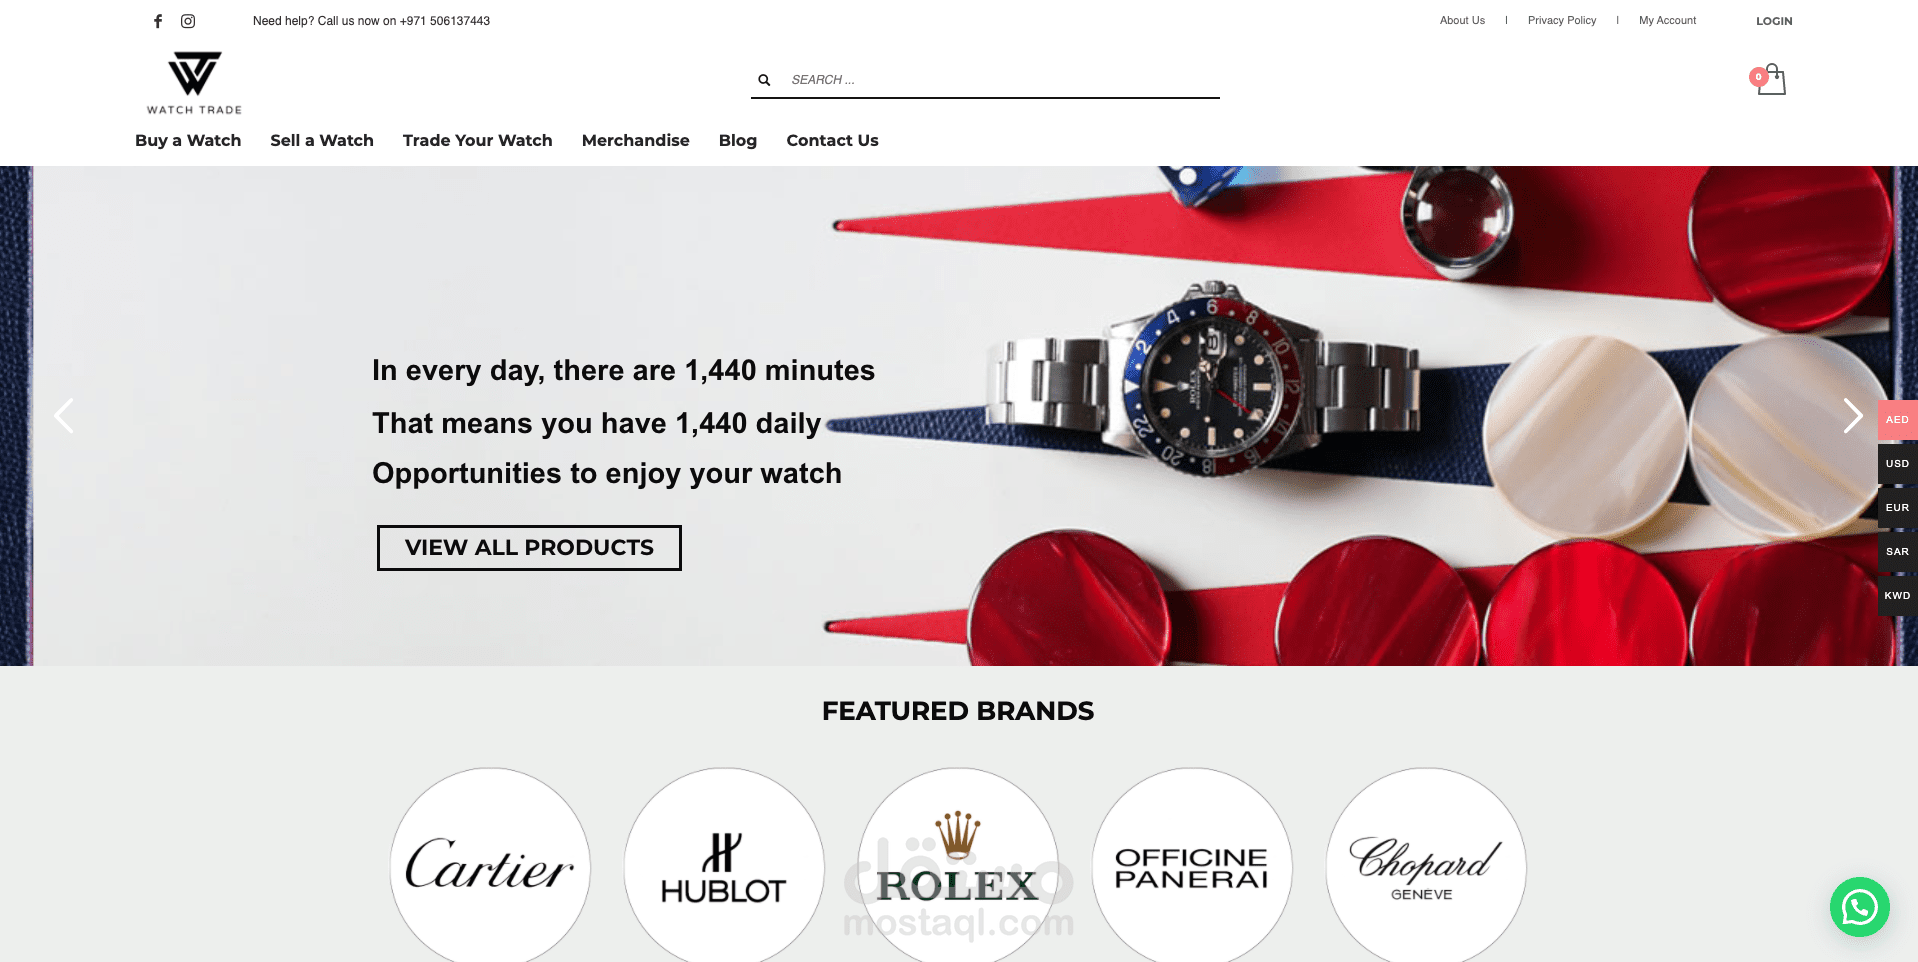Switch currency to EUR
The height and width of the screenshot is (962, 1918).
coord(1897,508)
